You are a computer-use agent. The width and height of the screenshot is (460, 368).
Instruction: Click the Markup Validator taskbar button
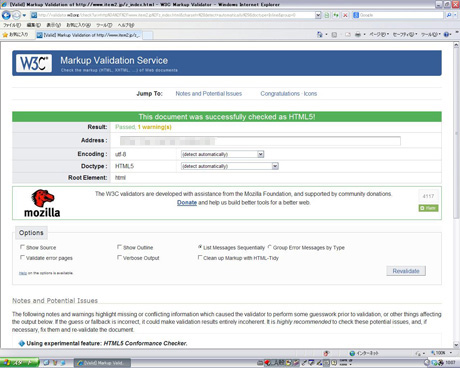click(102, 363)
